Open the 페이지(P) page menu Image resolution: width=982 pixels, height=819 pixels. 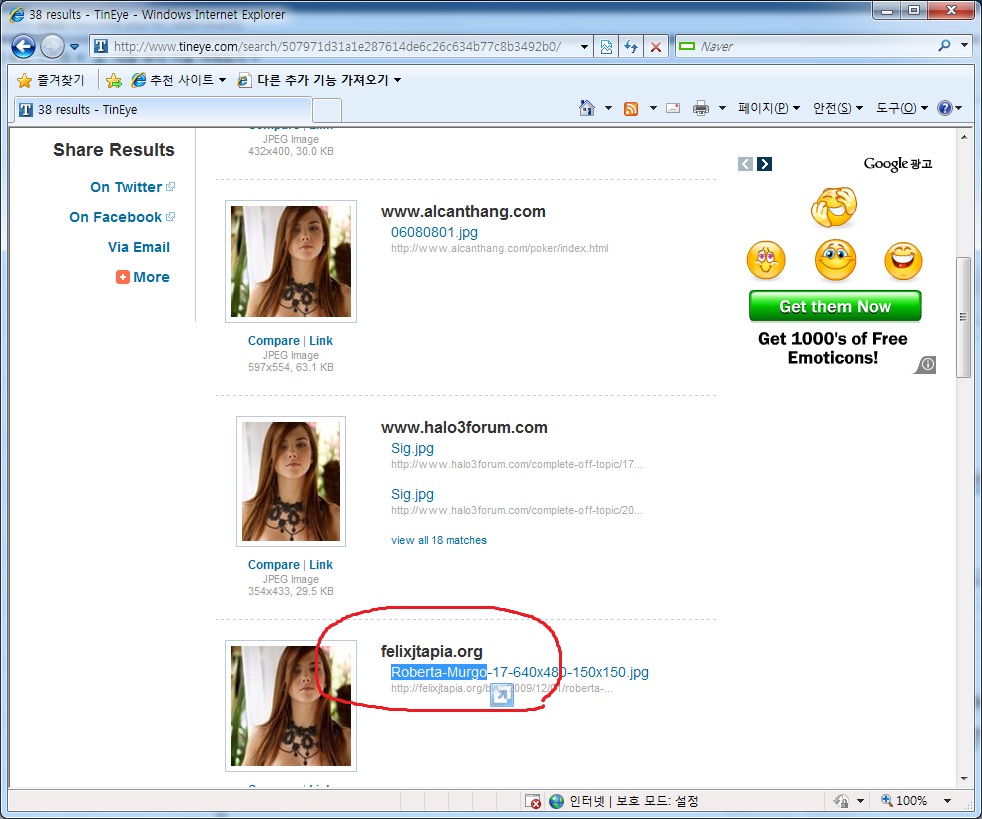pos(768,108)
